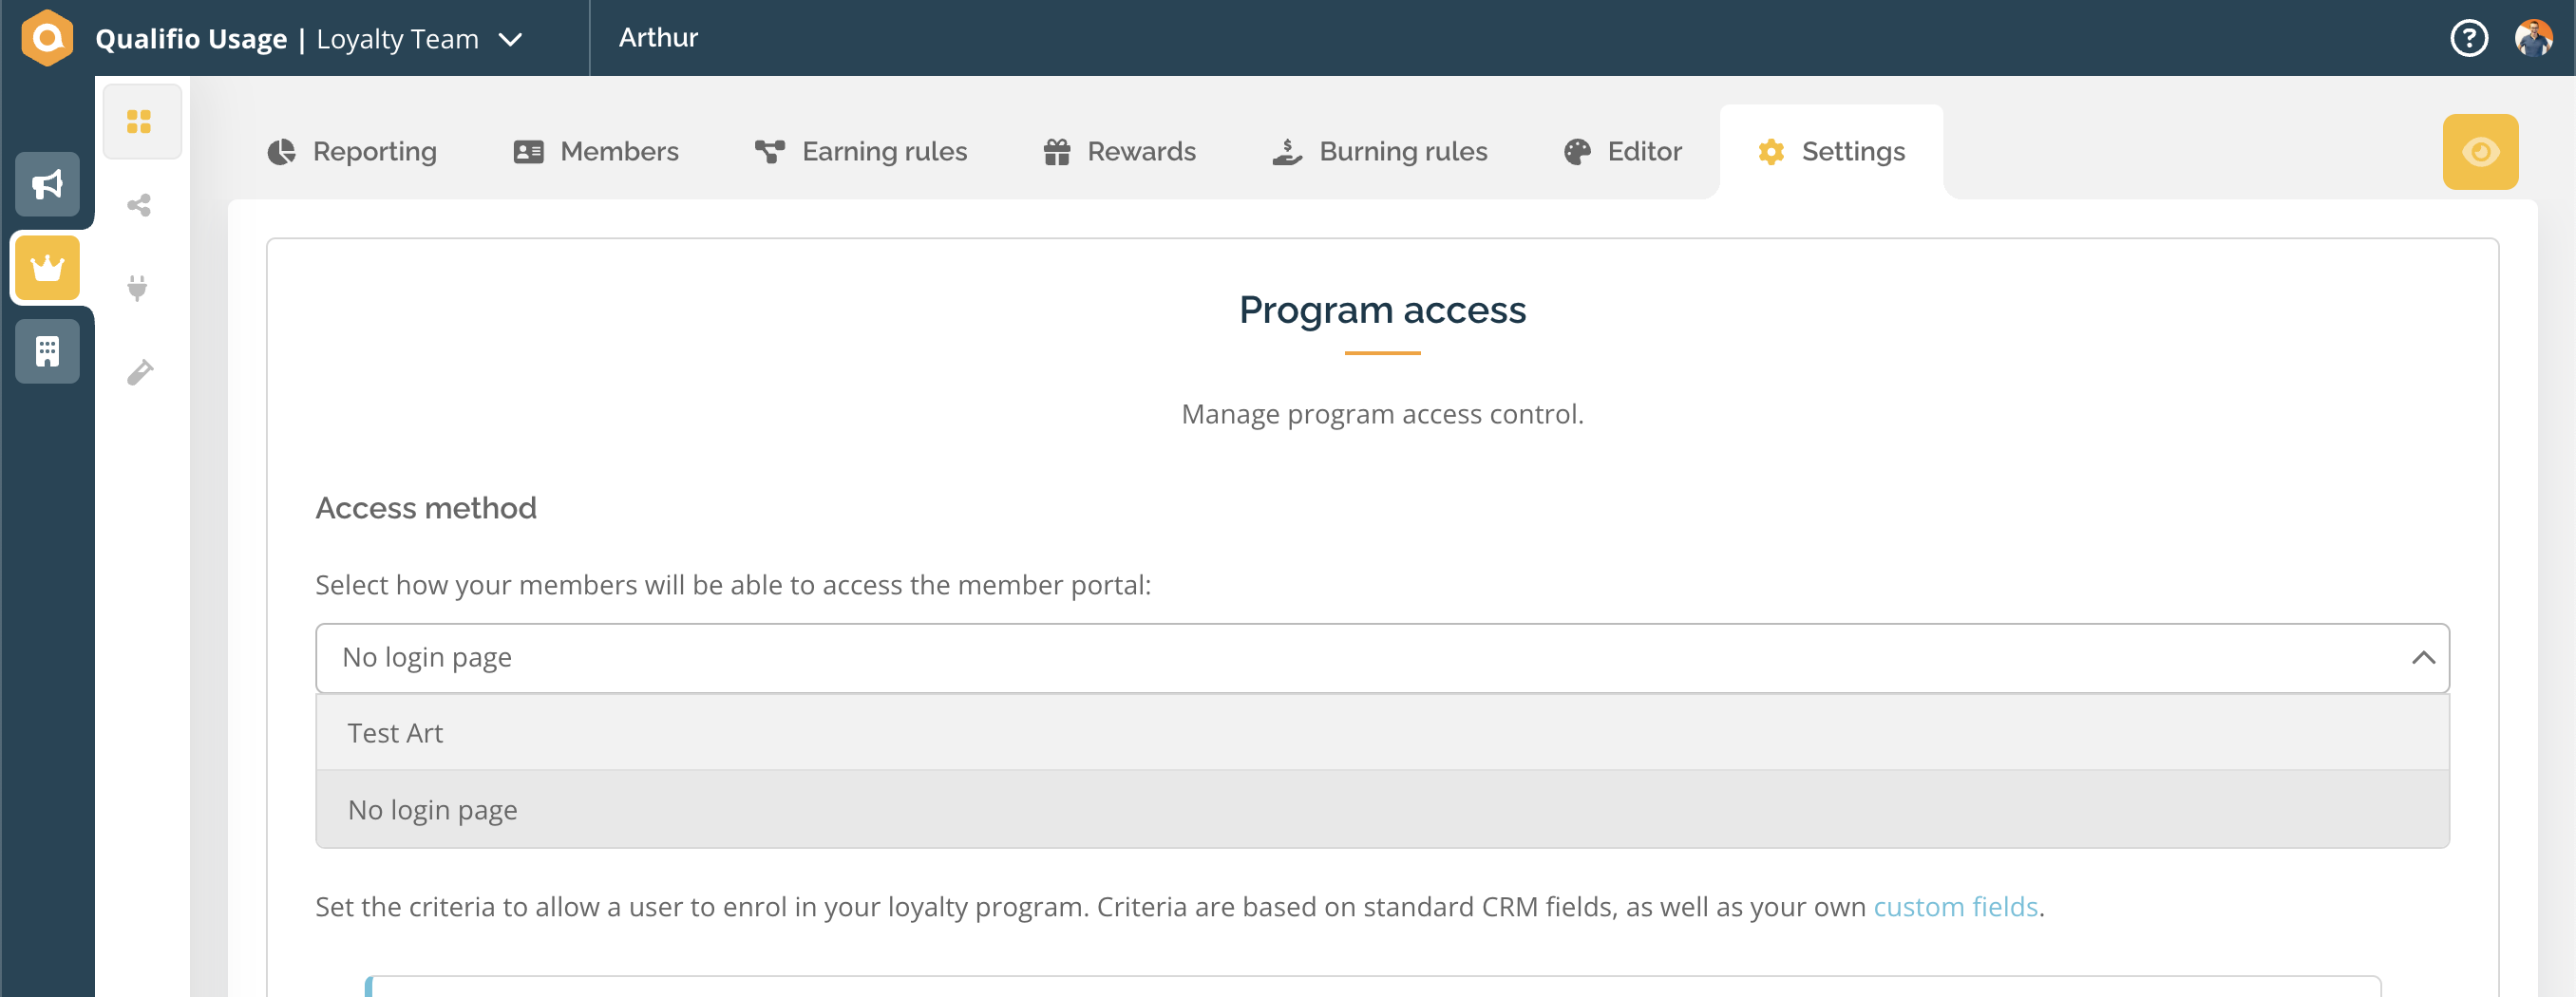Open the share nodes icon

[139, 205]
